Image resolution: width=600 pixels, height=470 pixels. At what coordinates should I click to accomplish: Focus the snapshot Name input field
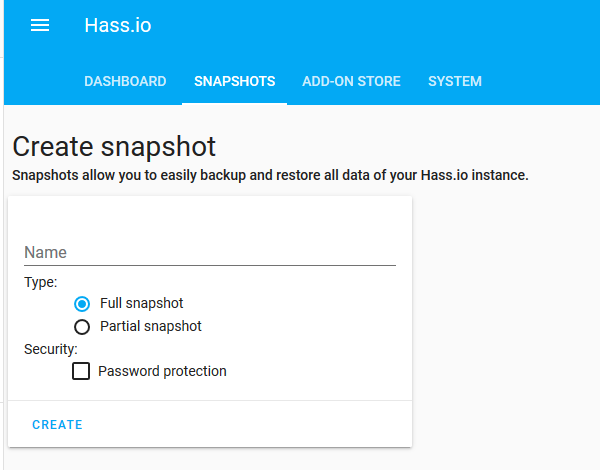click(x=210, y=252)
